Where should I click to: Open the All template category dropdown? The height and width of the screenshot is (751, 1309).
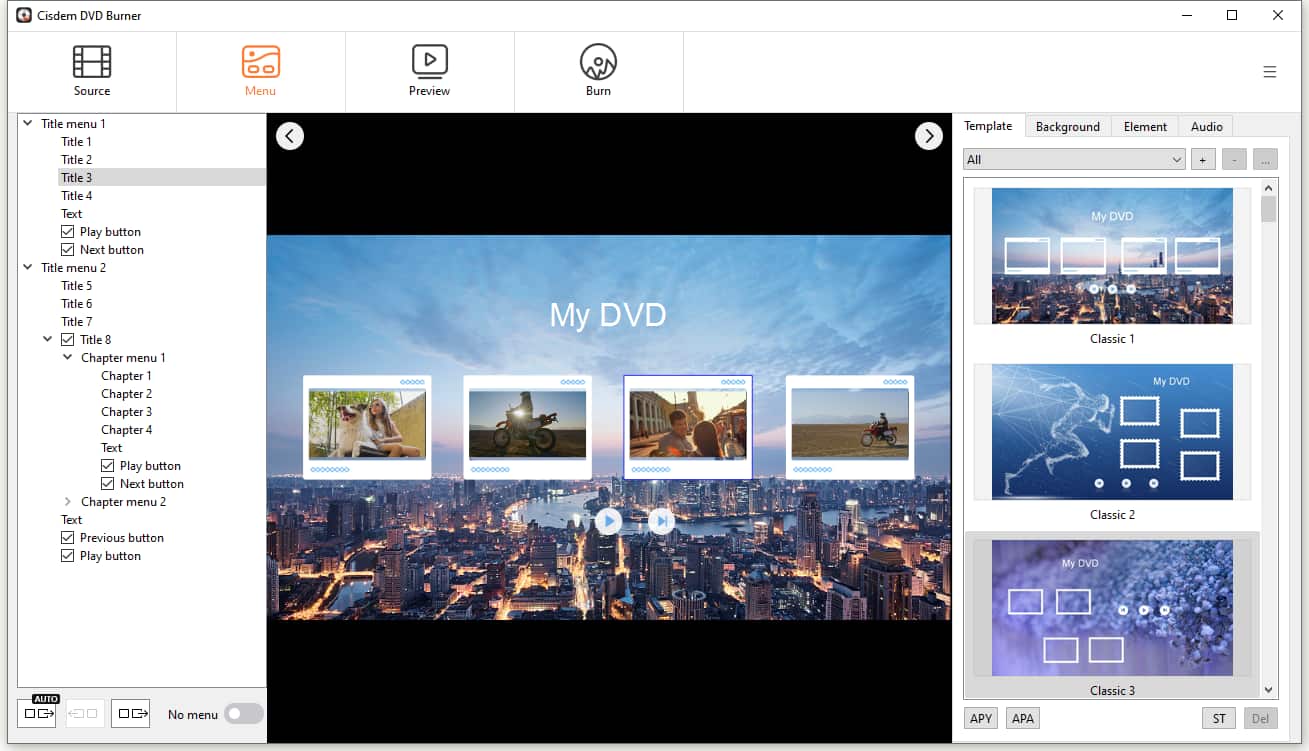1074,160
